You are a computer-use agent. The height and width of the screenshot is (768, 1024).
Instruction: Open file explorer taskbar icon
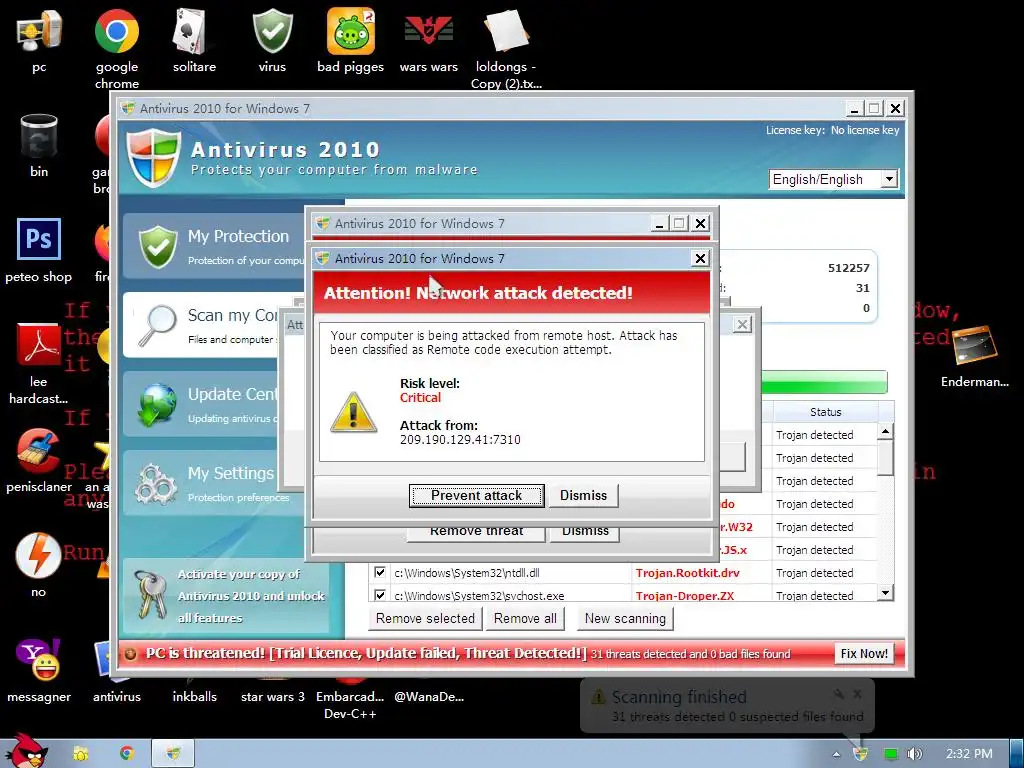point(81,754)
